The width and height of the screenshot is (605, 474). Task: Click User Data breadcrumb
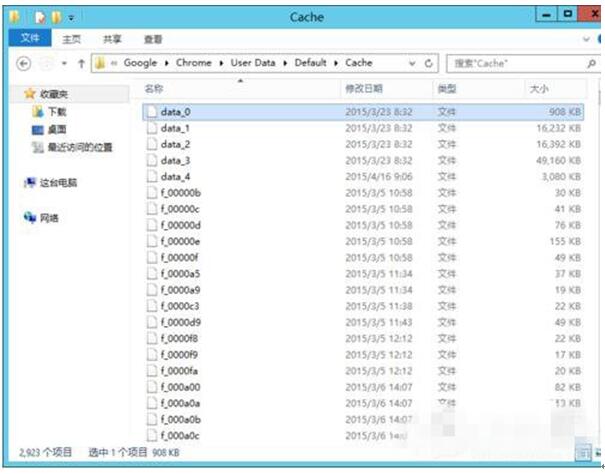tap(253, 63)
